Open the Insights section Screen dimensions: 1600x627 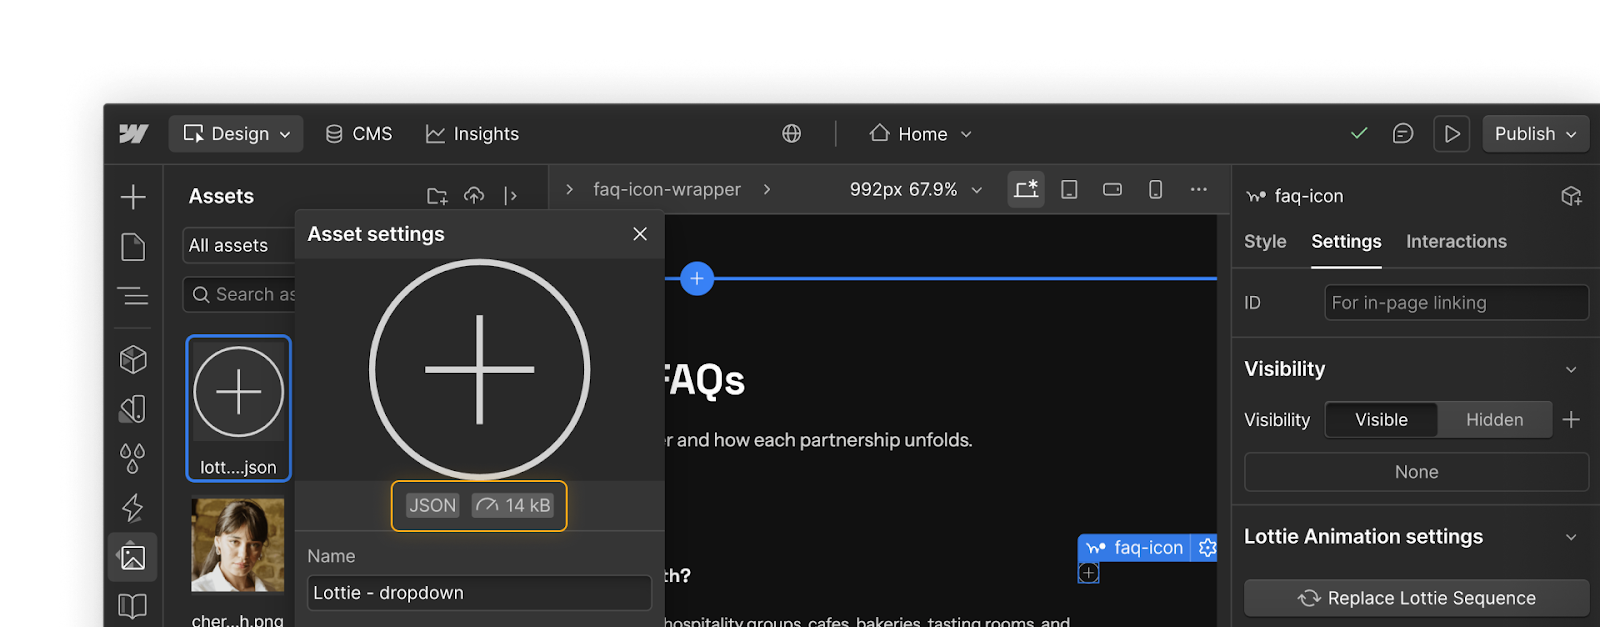[x=472, y=134]
